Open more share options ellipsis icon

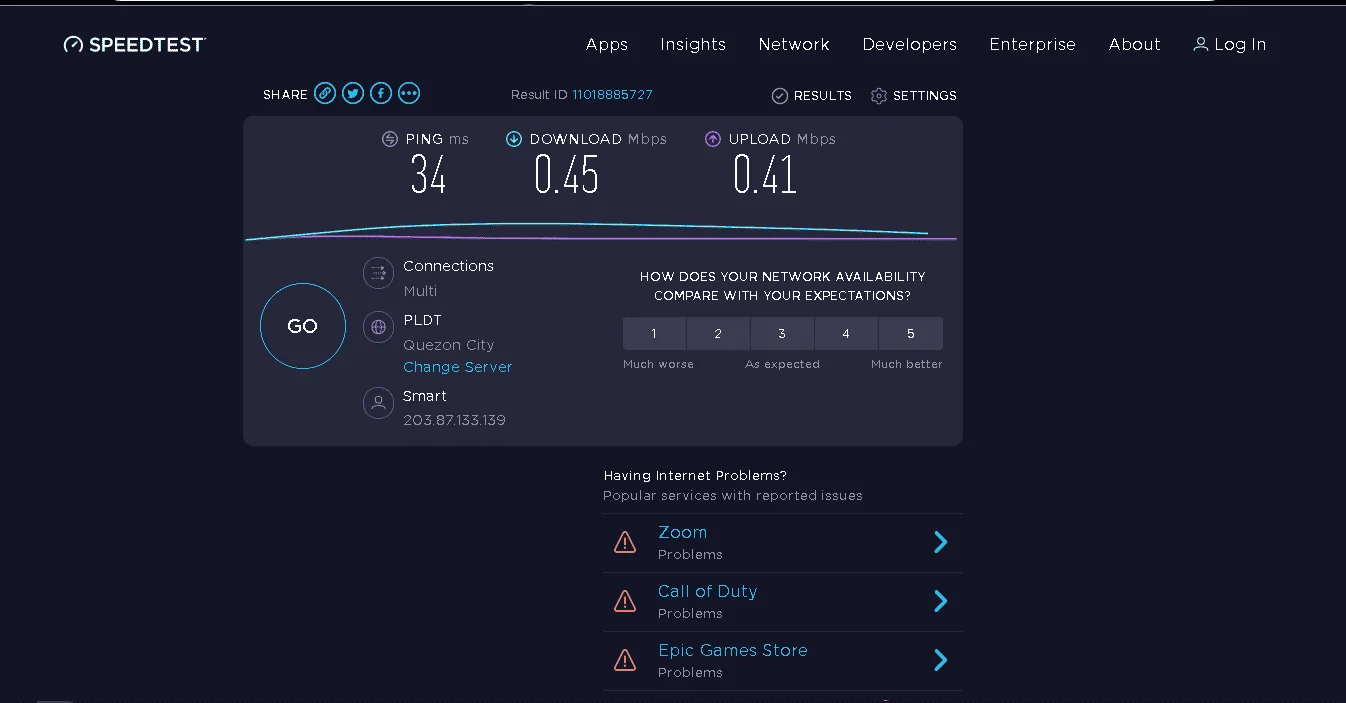pyautogui.click(x=409, y=93)
